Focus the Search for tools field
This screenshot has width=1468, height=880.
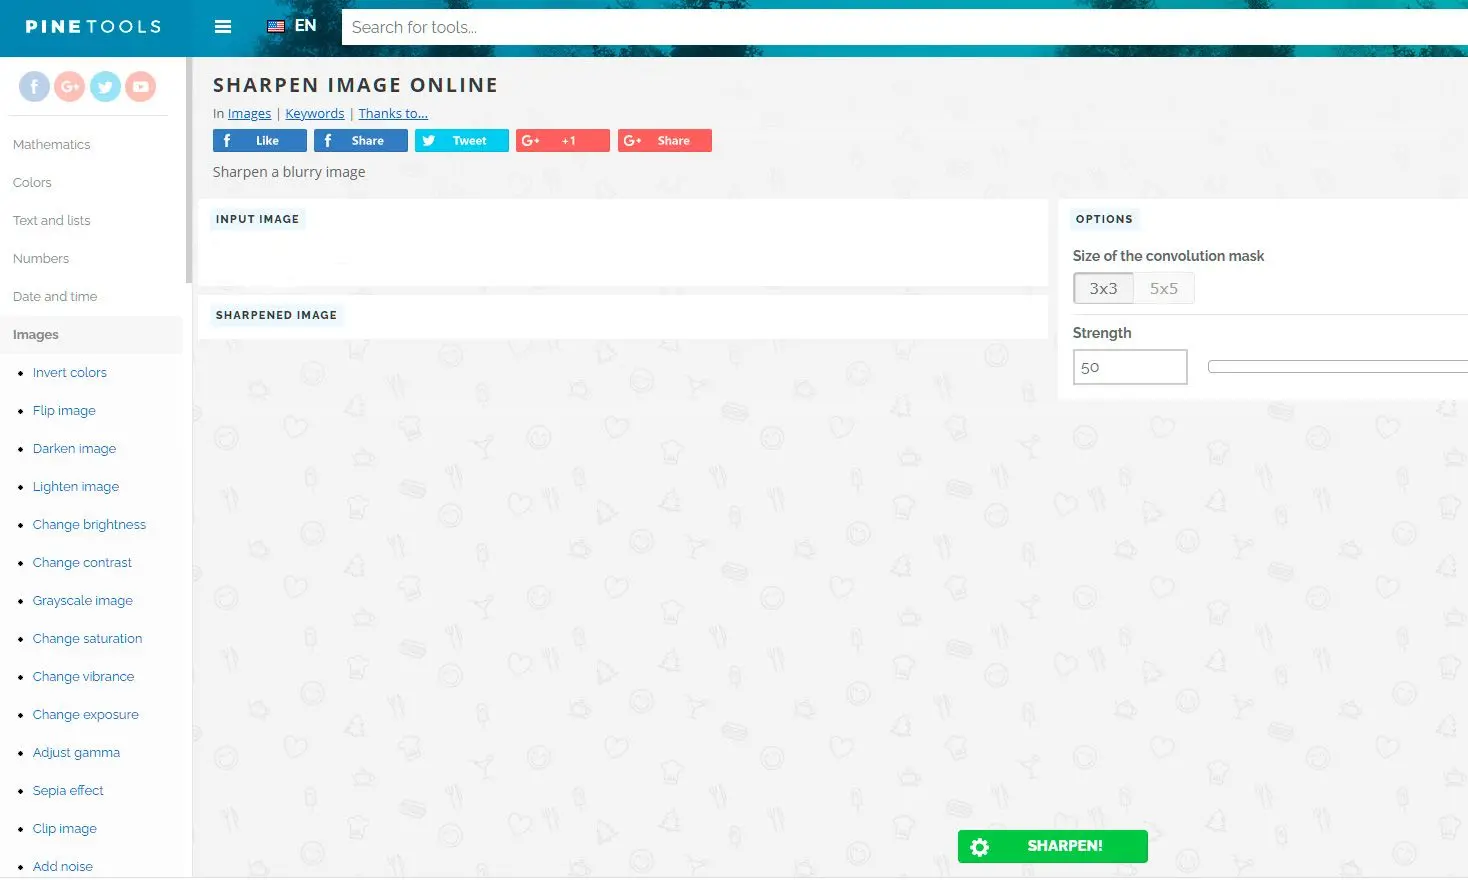(x=900, y=27)
